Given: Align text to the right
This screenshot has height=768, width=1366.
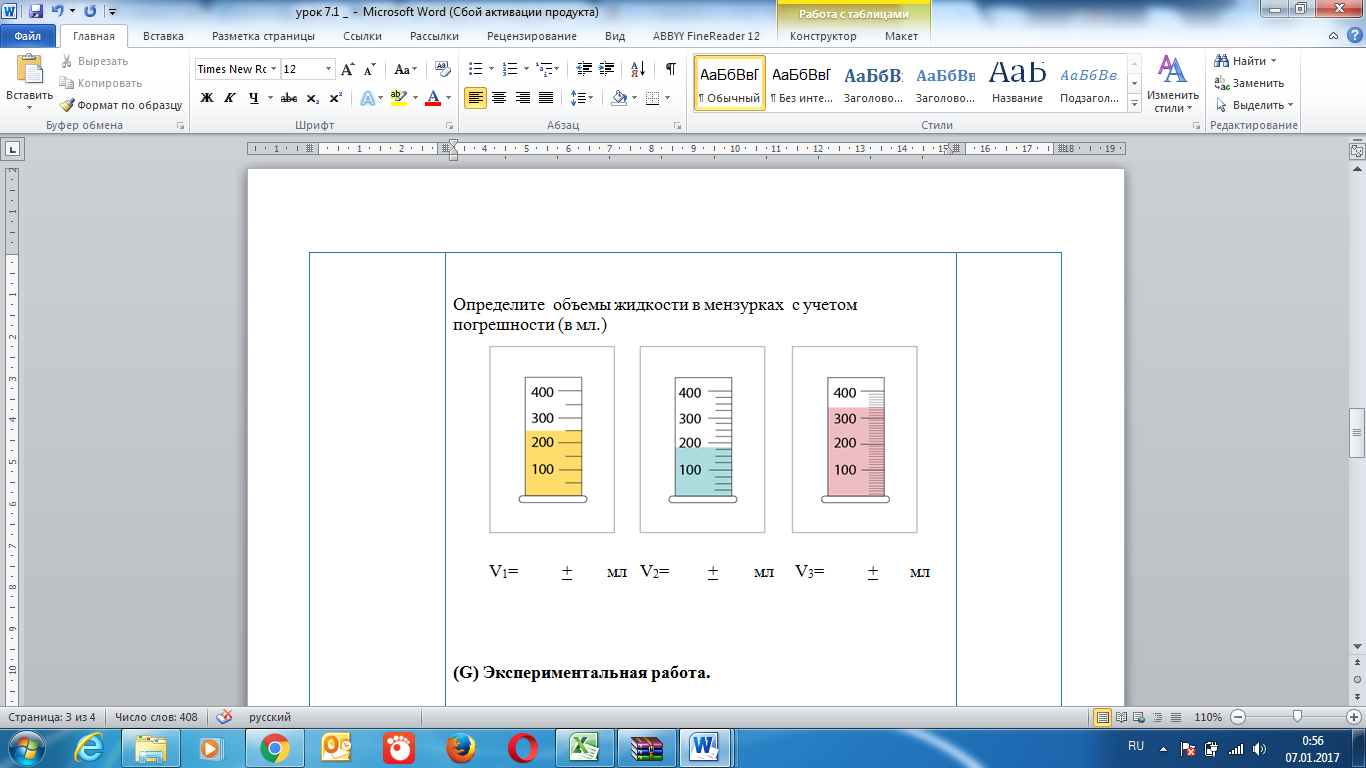Looking at the screenshot, I should pos(522,98).
